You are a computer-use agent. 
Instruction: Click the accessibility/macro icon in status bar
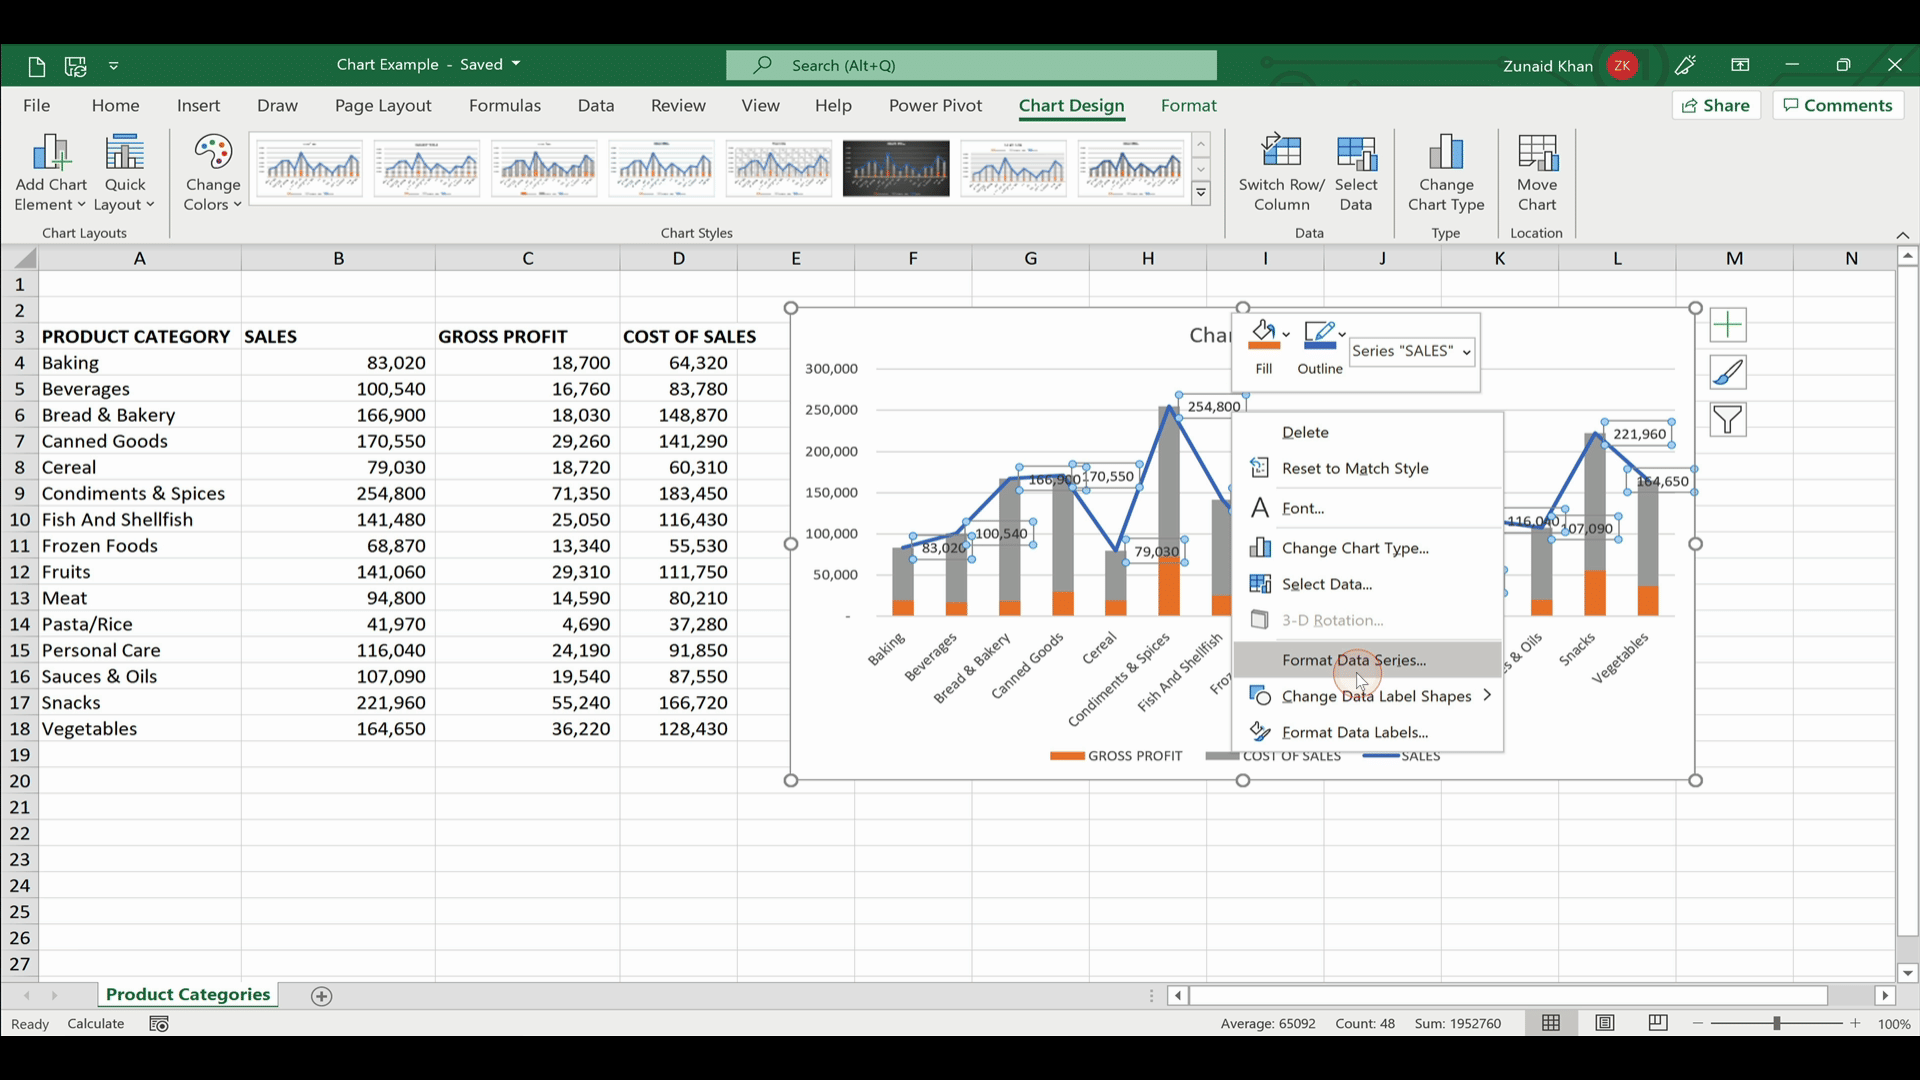click(x=158, y=1024)
